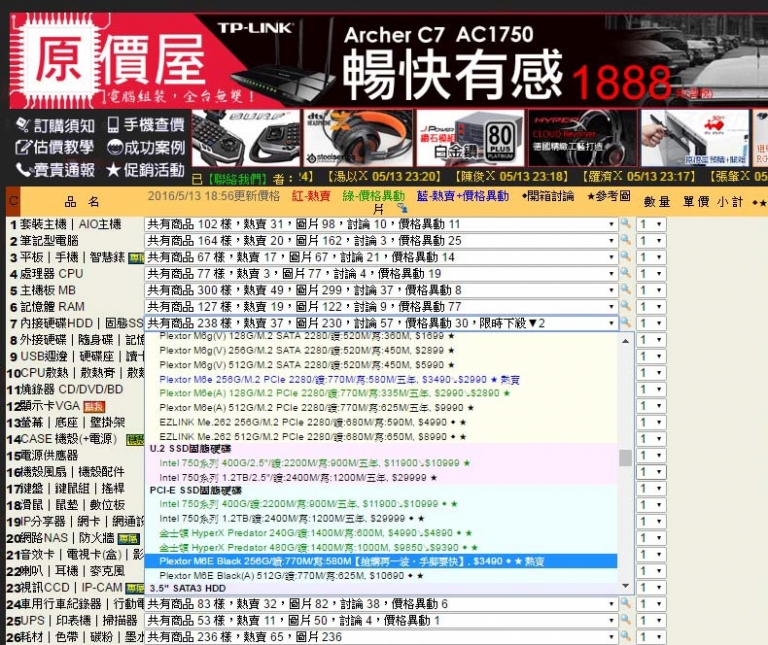Click search icon for 內接硬碟HDD row

pos(625,322)
